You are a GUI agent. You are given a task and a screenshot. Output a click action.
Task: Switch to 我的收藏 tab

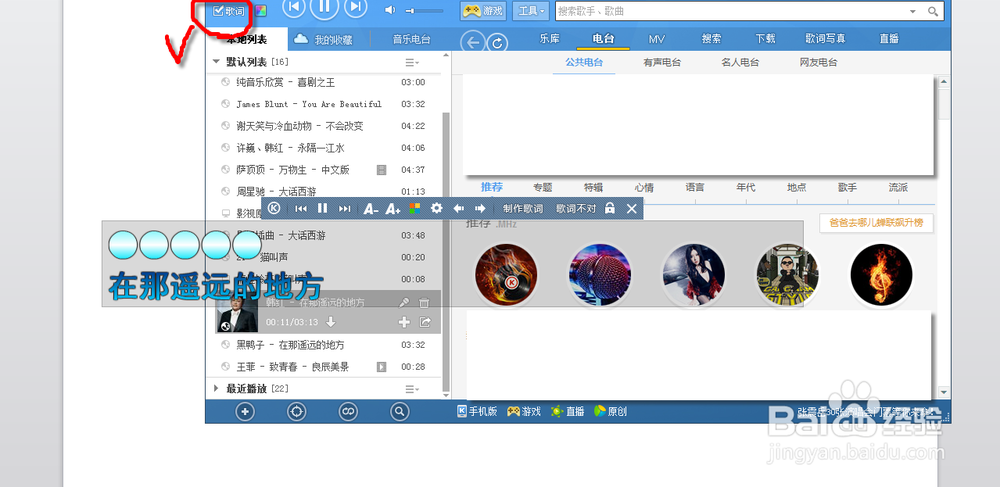(323, 40)
